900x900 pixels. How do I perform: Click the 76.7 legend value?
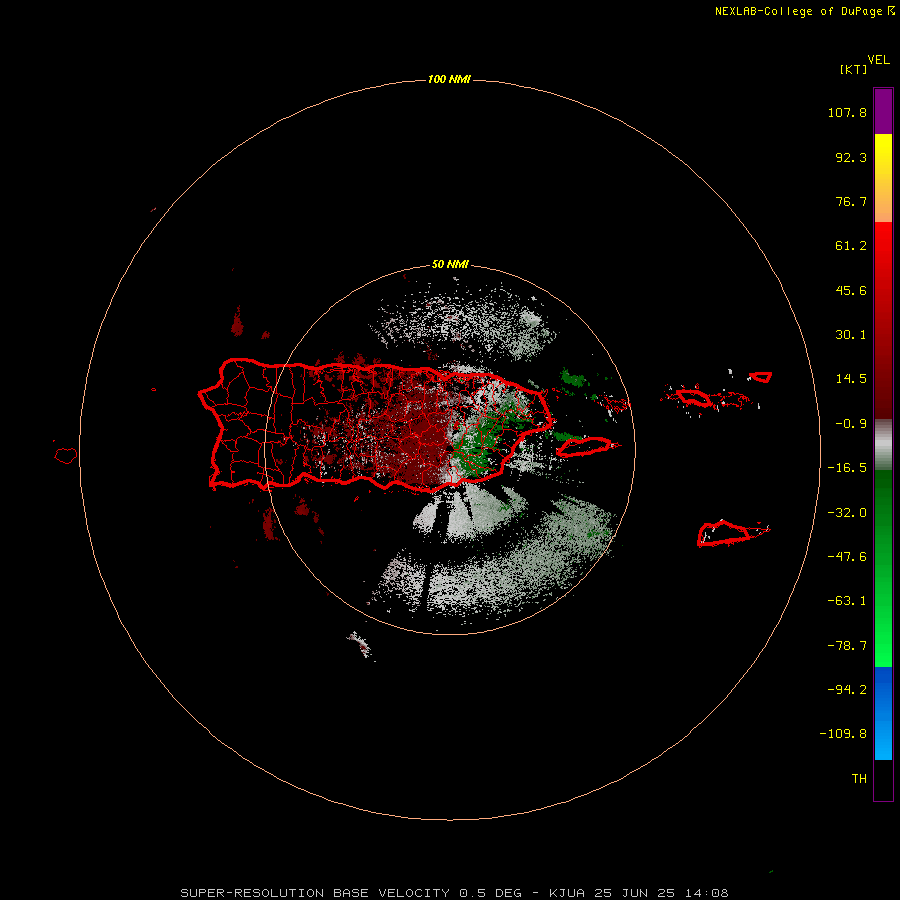coord(851,201)
